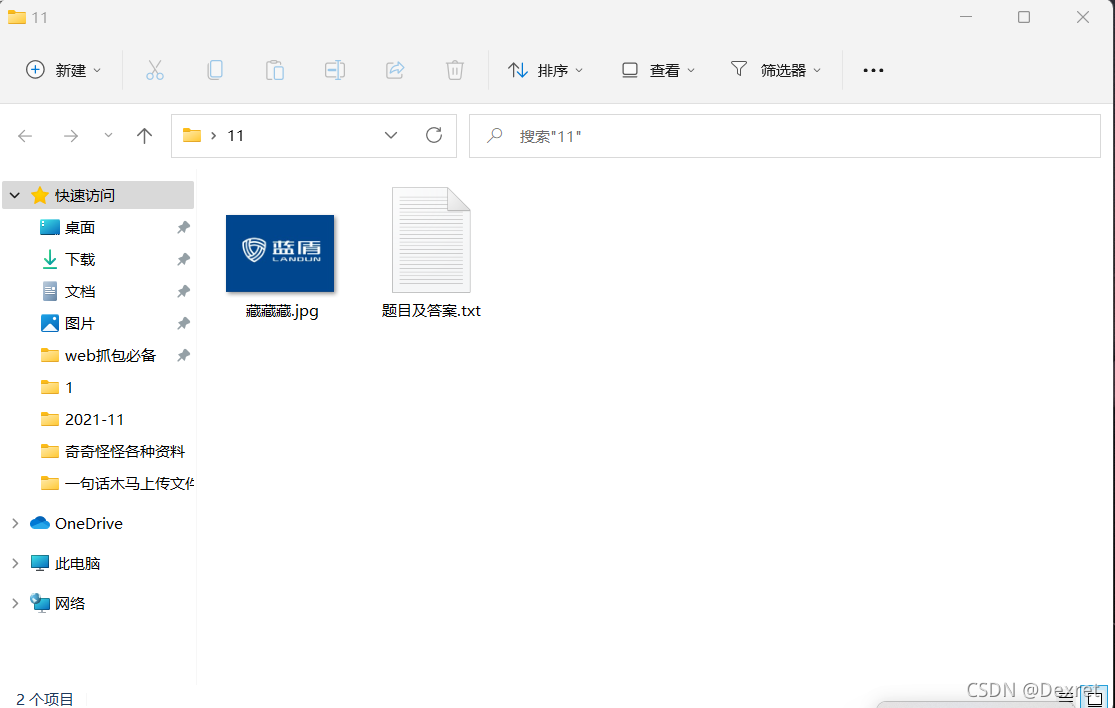The height and width of the screenshot is (708, 1115).
Task: Open the three-dot See more menu
Action: pyautogui.click(x=873, y=70)
